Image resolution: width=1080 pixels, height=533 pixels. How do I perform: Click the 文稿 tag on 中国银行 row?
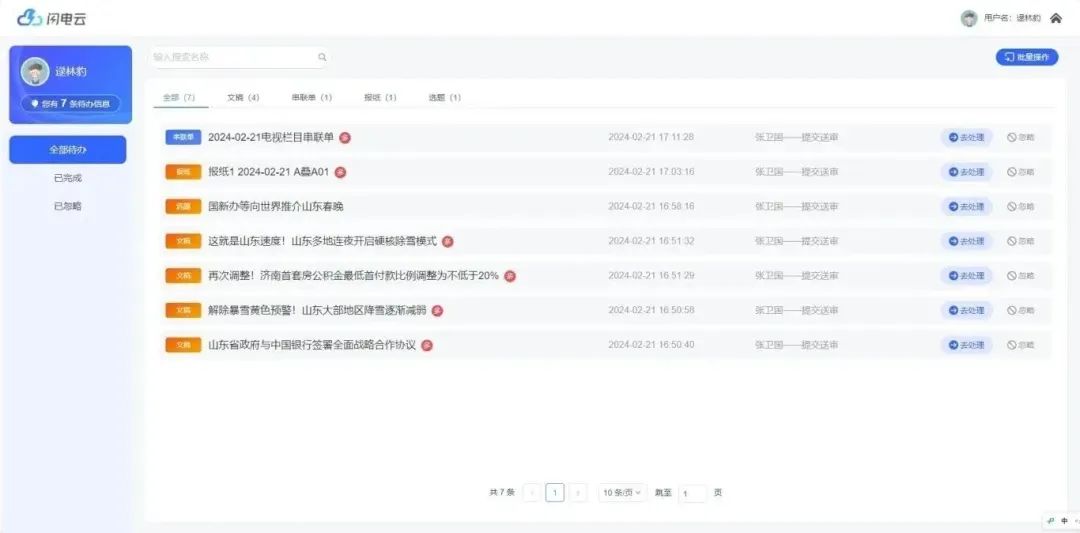[x=183, y=345]
